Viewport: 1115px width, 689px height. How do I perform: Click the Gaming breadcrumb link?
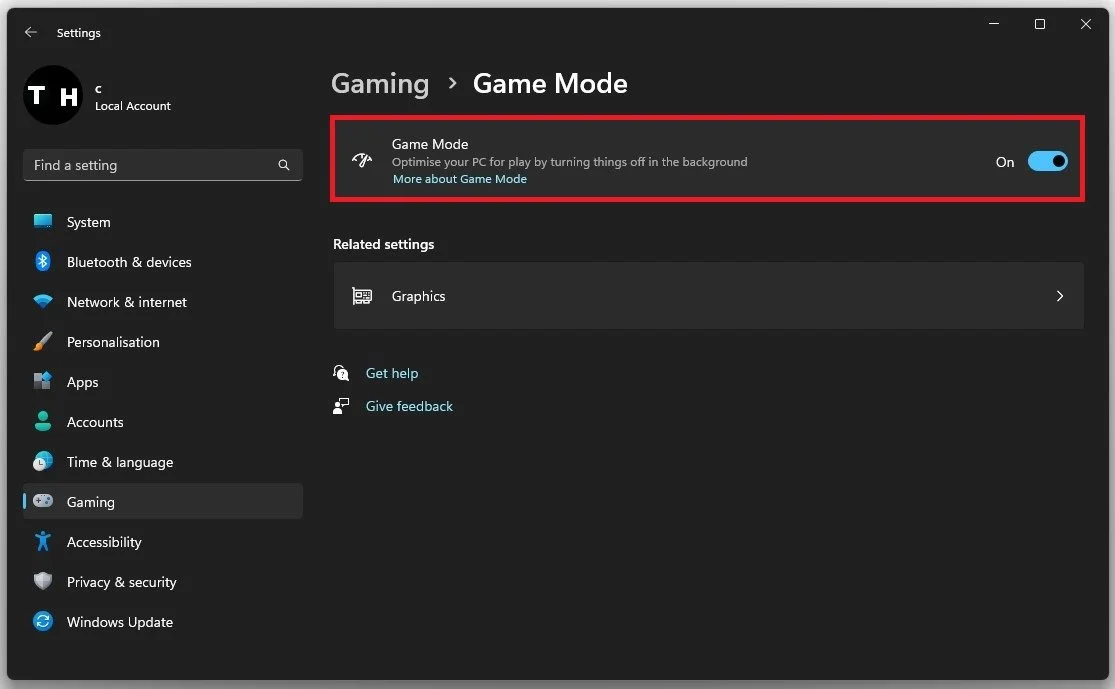tap(380, 84)
